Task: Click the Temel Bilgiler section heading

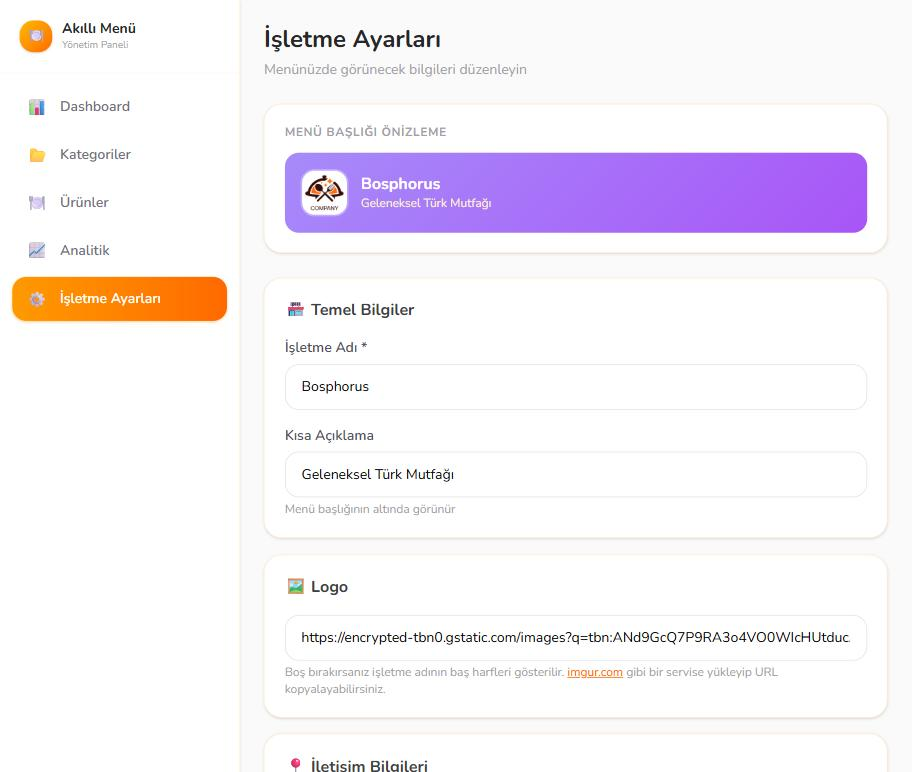Action: (x=362, y=309)
